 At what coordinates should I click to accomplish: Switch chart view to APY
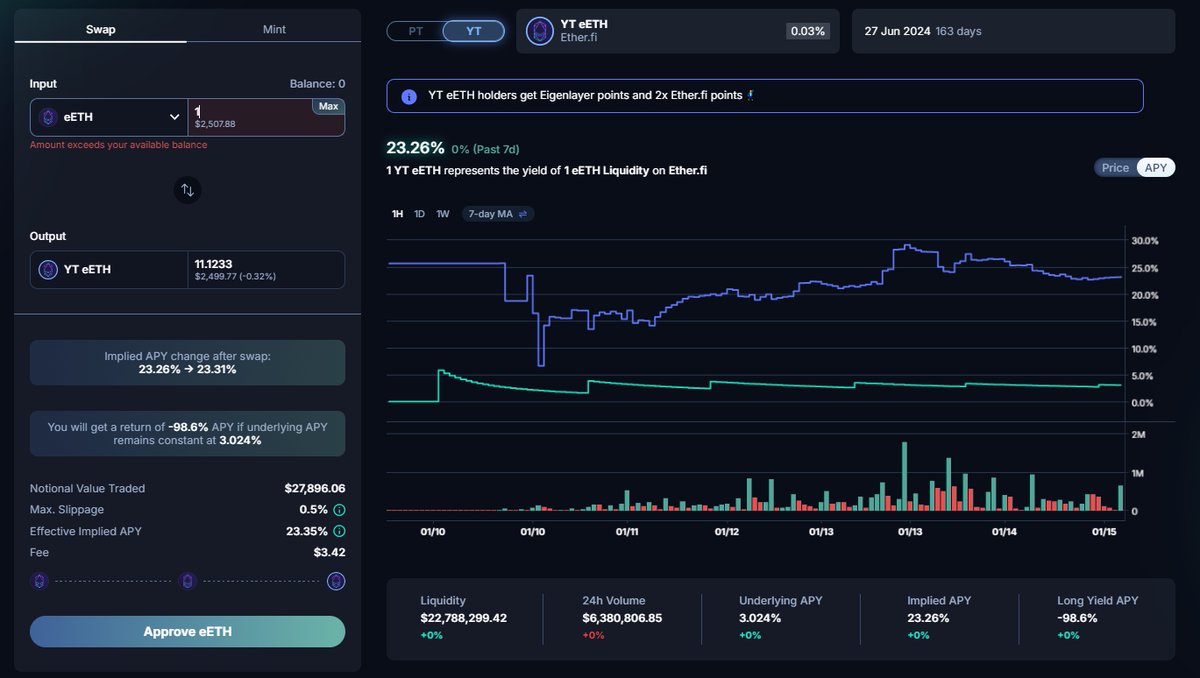coord(1155,168)
